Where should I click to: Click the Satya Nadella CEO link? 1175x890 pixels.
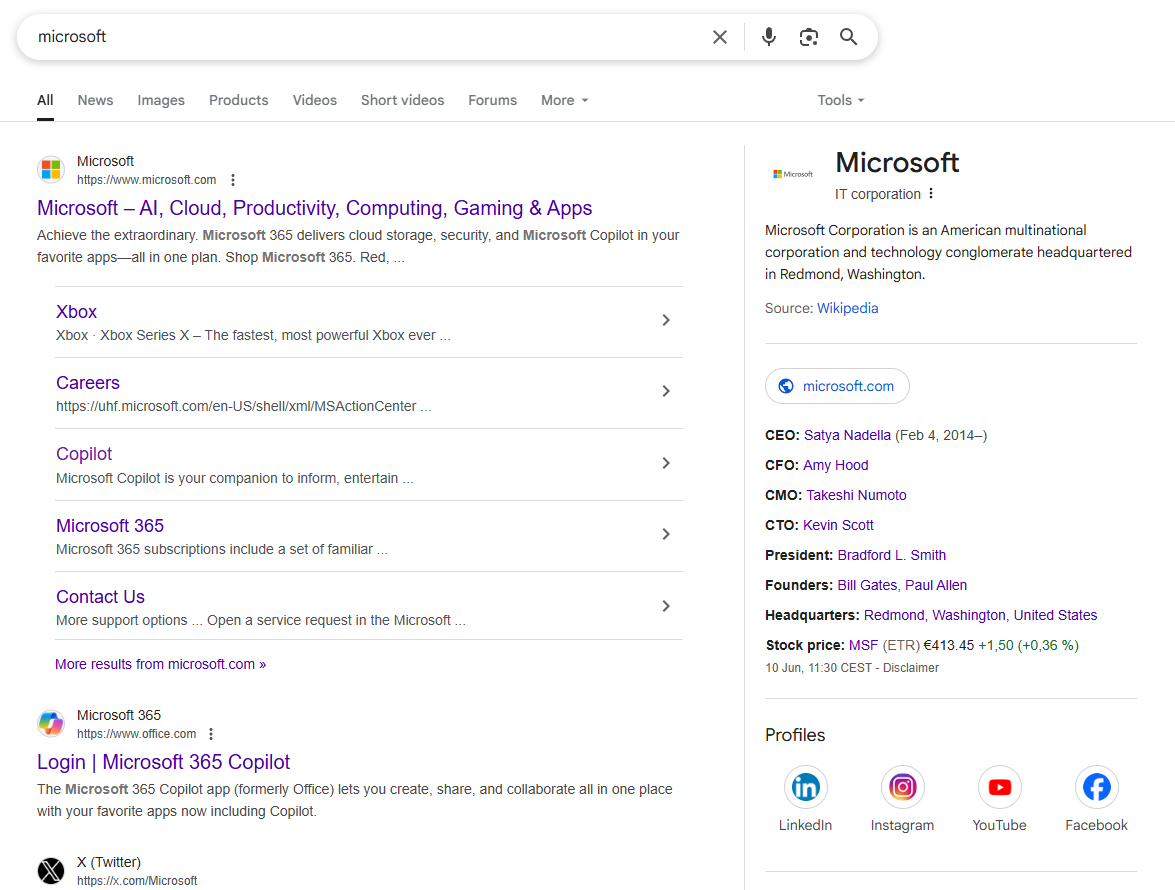pyautogui.click(x=848, y=435)
